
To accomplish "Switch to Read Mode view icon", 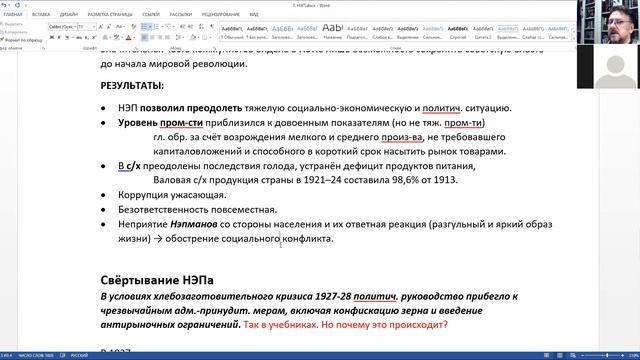I will [x=547, y=356].
